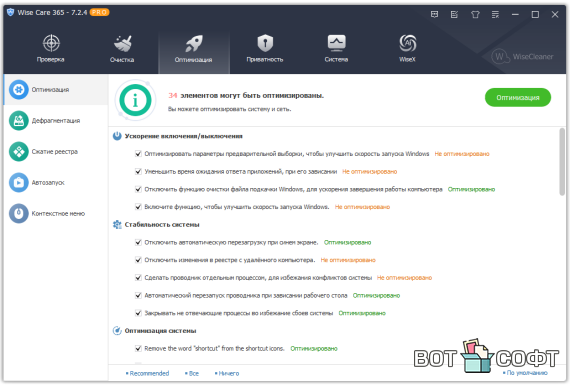Click 'Стабильность системы' section heading
This screenshot has height=386, width=570.
point(162,225)
